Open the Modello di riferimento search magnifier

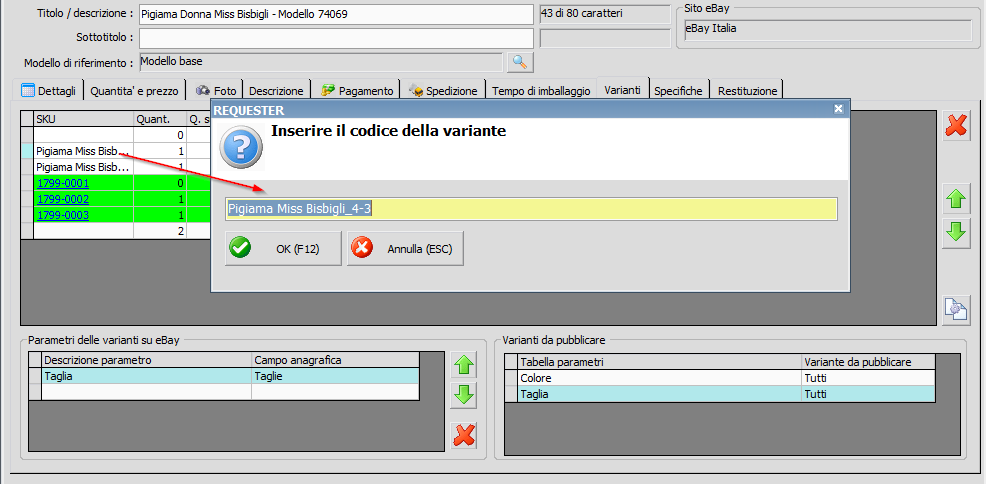[520, 62]
